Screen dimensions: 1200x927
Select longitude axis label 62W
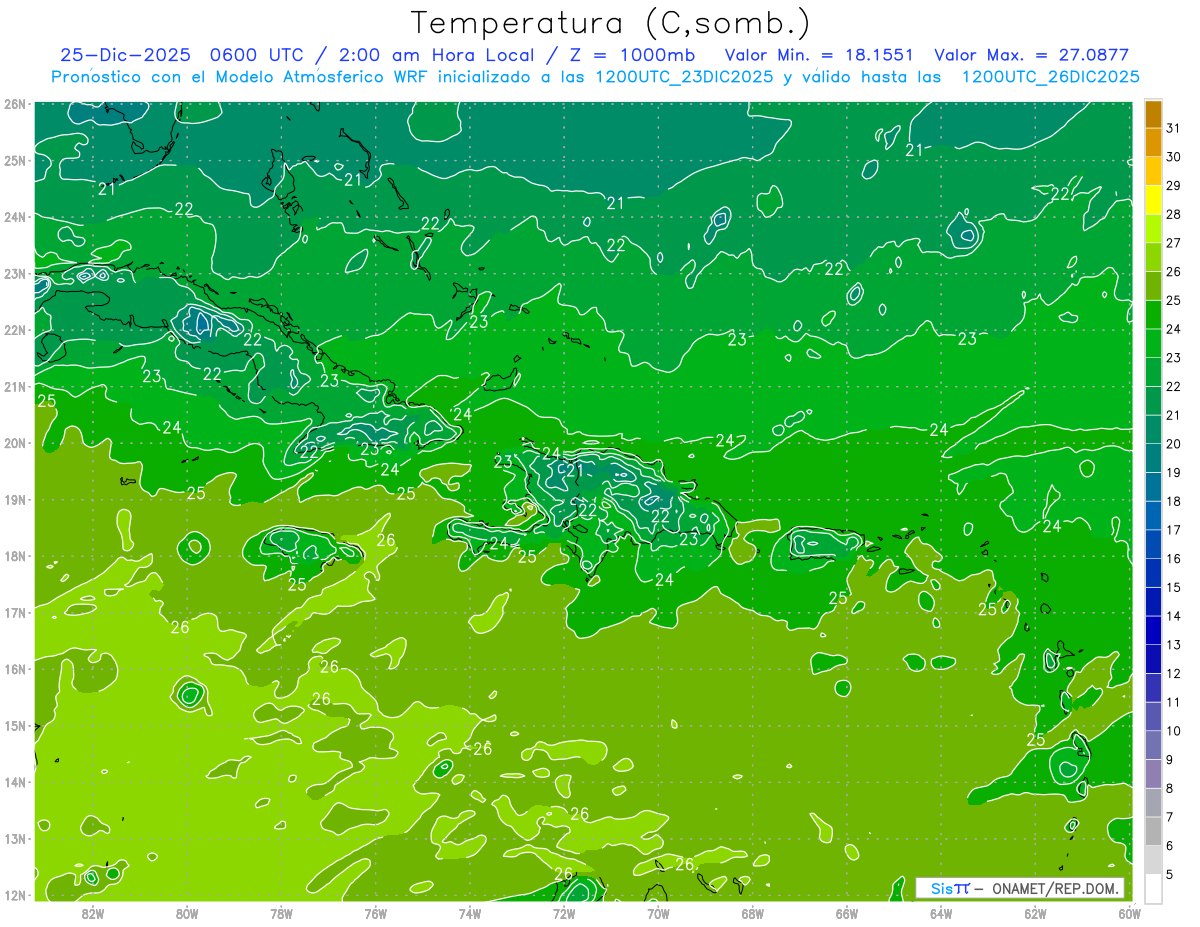[1035, 913]
